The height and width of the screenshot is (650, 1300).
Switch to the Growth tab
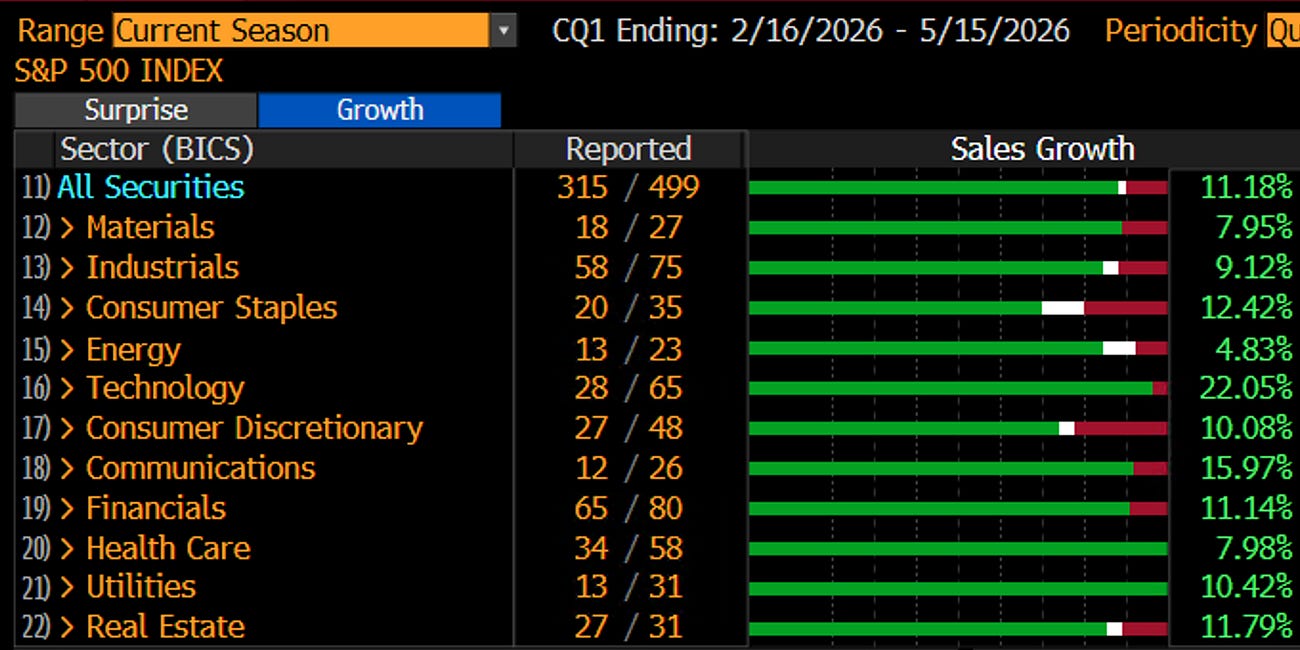(x=380, y=110)
